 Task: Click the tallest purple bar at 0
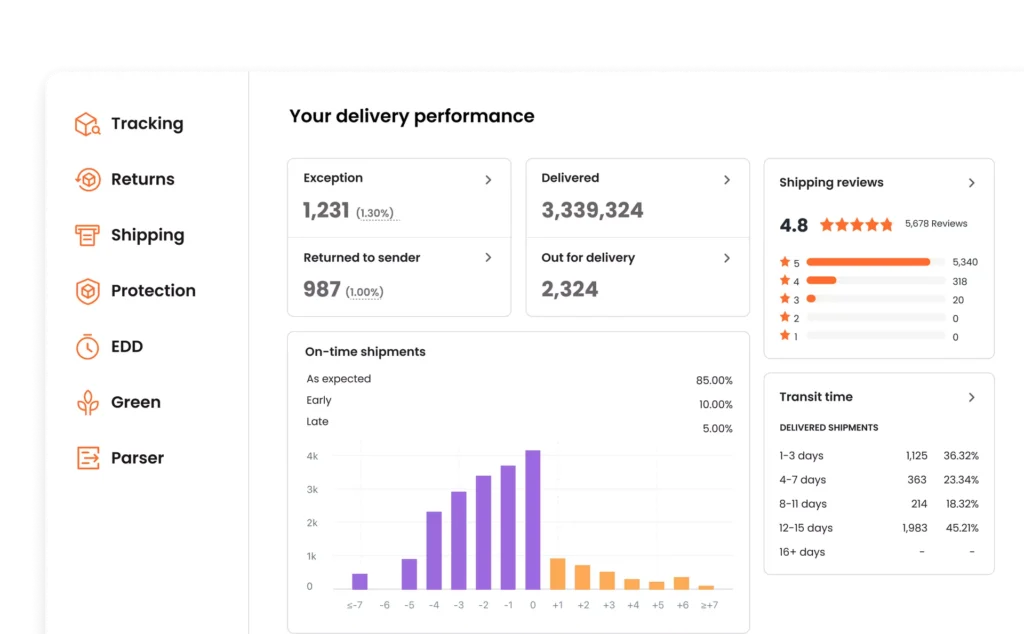coord(533,520)
